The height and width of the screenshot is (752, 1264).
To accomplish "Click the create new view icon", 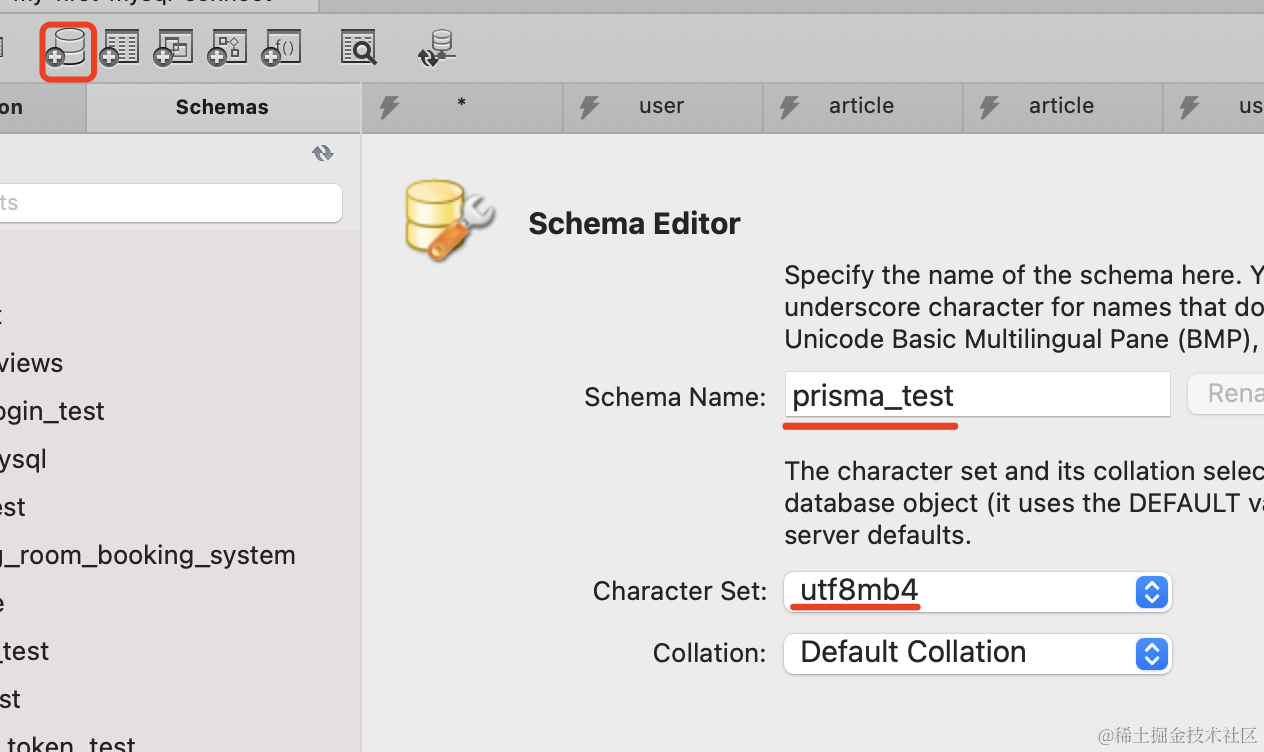I will point(173,49).
